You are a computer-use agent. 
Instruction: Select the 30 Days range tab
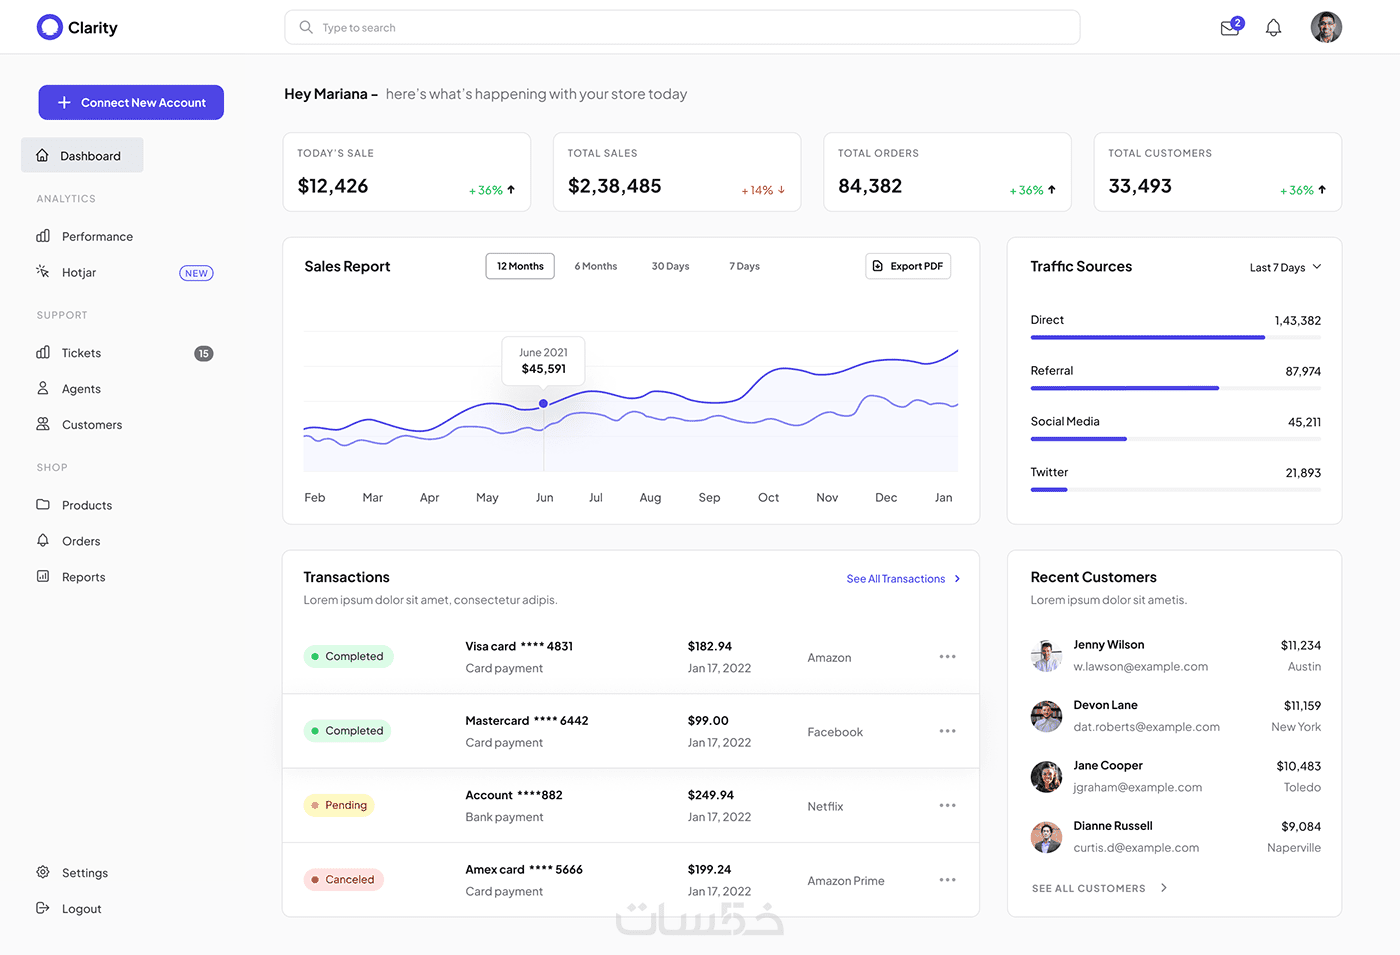coord(670,266)
